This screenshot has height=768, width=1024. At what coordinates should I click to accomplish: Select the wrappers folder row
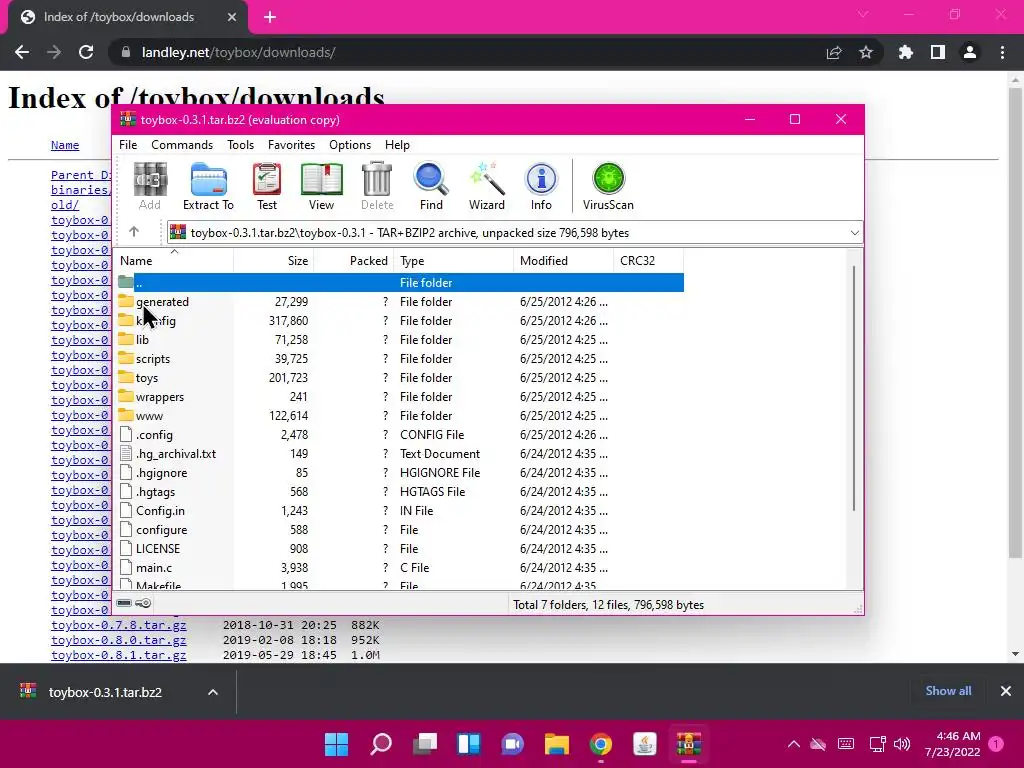[x=400, y=396]
